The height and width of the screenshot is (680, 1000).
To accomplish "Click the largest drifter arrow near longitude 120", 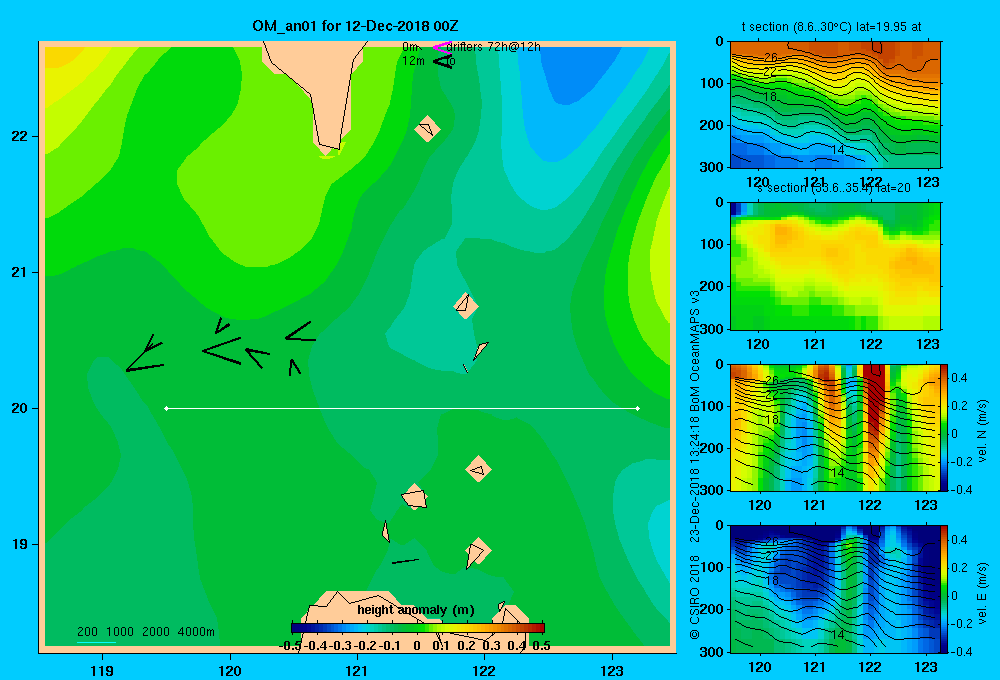I will [222, 350].
